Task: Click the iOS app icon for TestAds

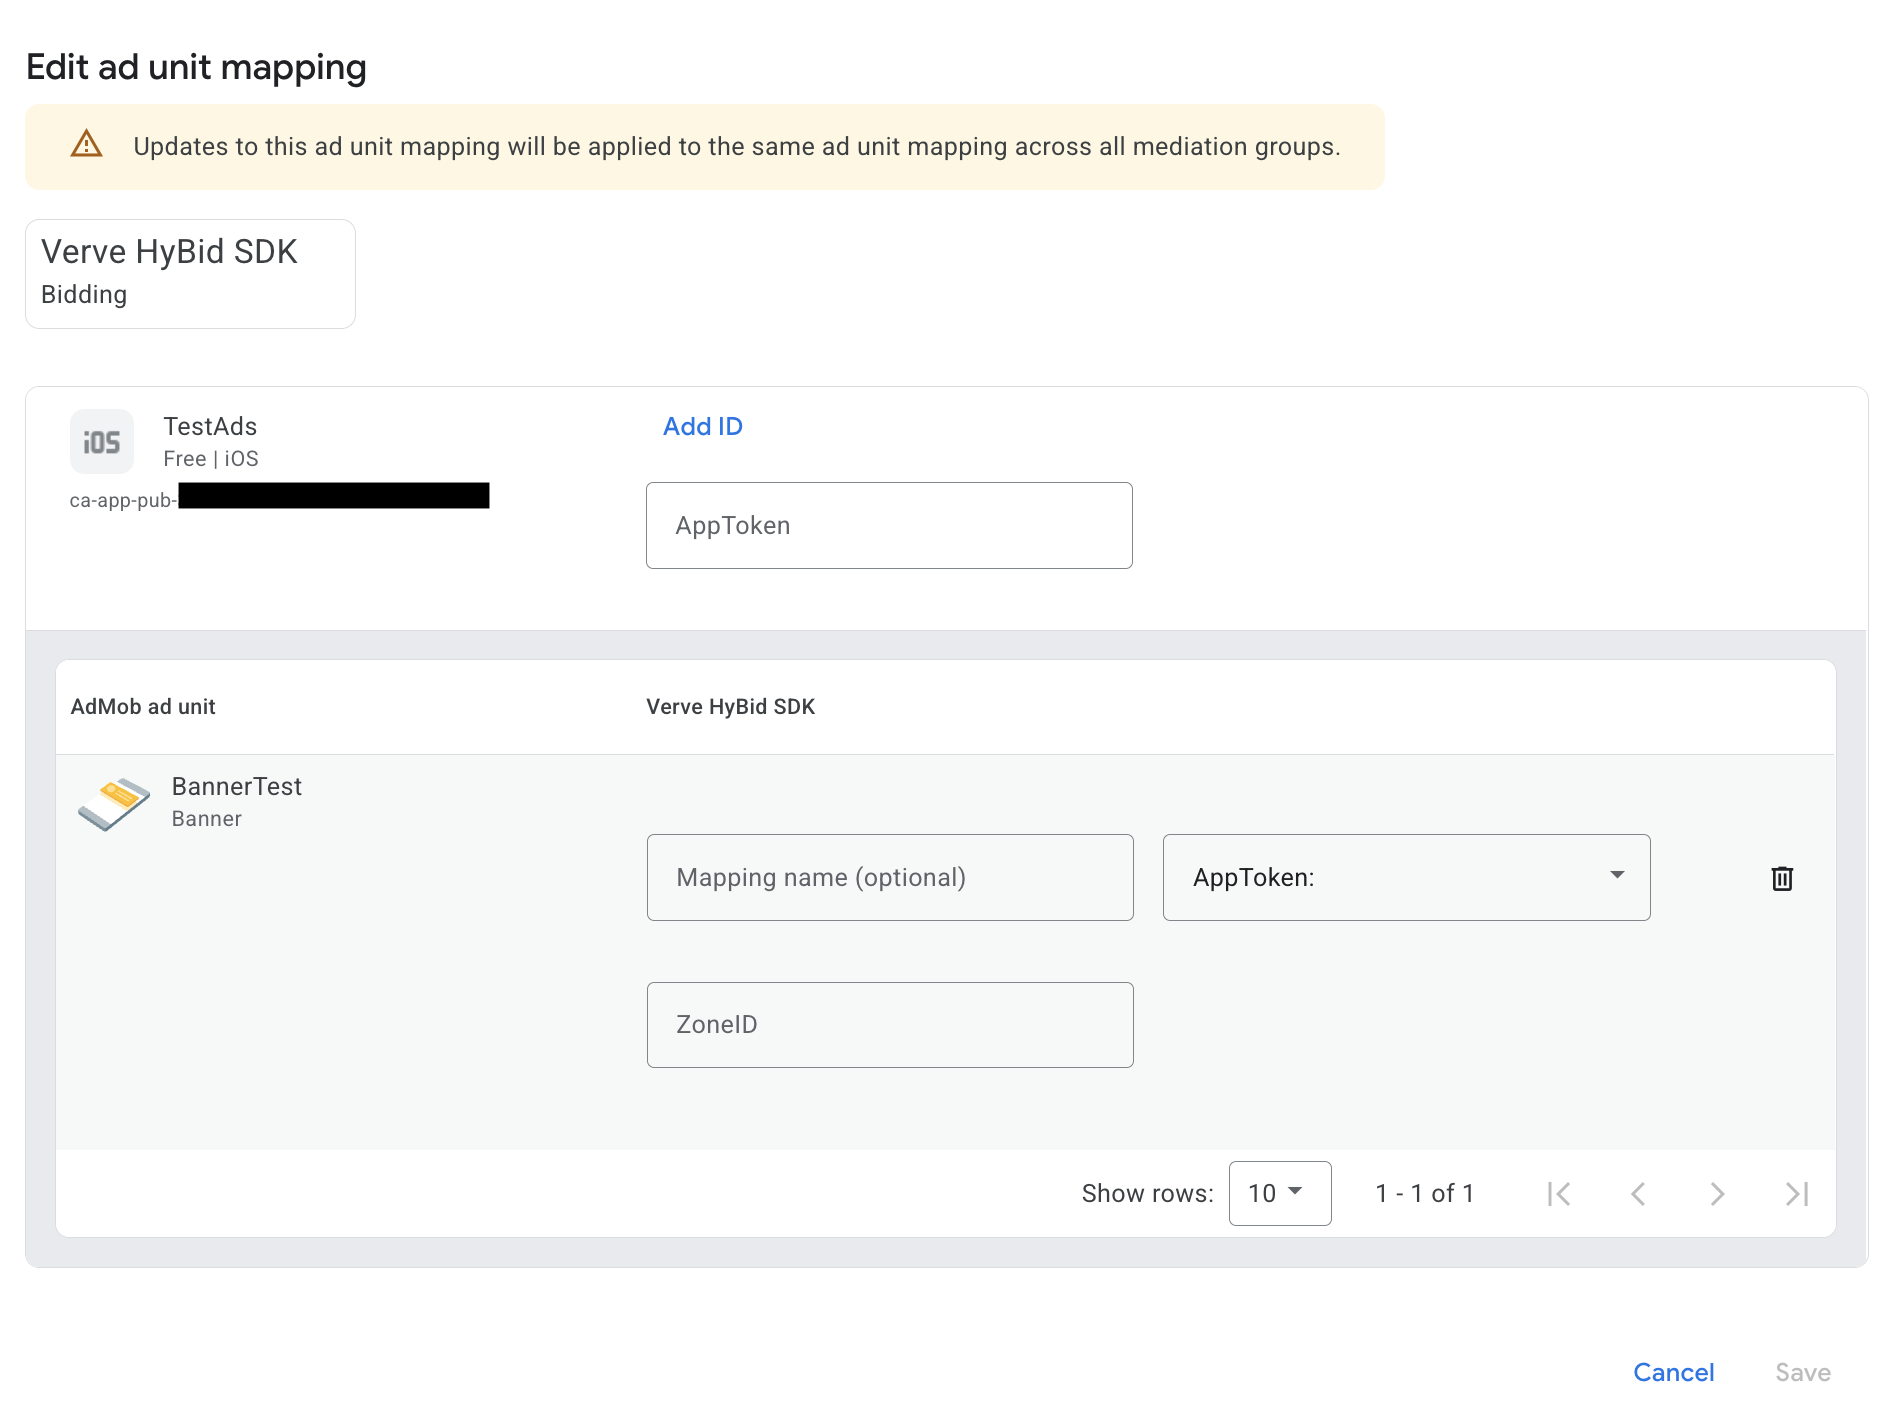Action: [x=102, y=441]
